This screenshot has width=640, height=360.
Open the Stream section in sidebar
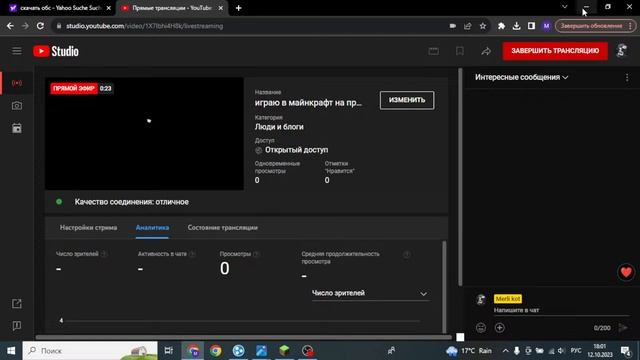tap(17, 83)
